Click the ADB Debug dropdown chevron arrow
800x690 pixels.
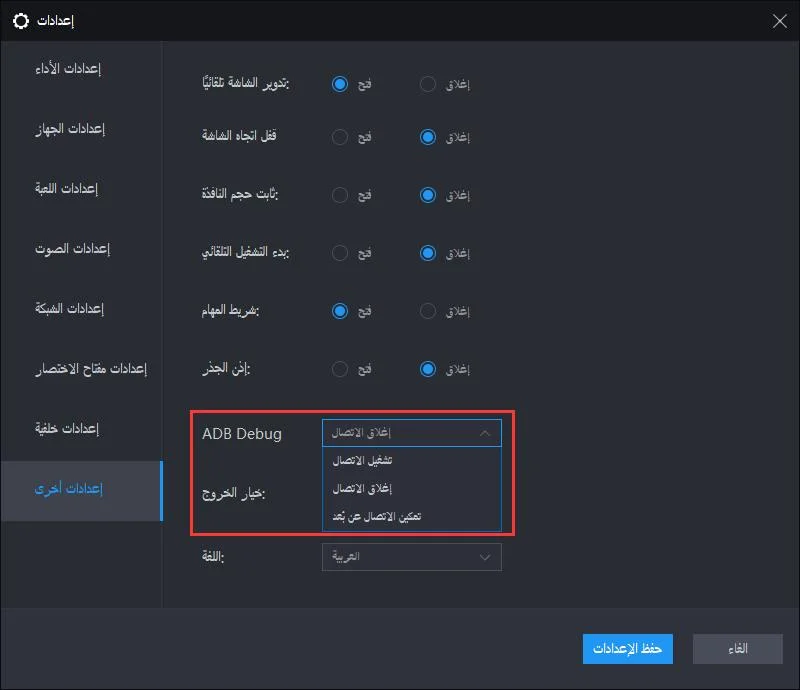pos(485,433)
